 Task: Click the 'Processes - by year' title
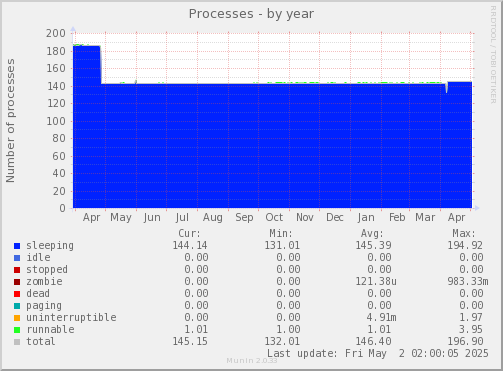251,14
